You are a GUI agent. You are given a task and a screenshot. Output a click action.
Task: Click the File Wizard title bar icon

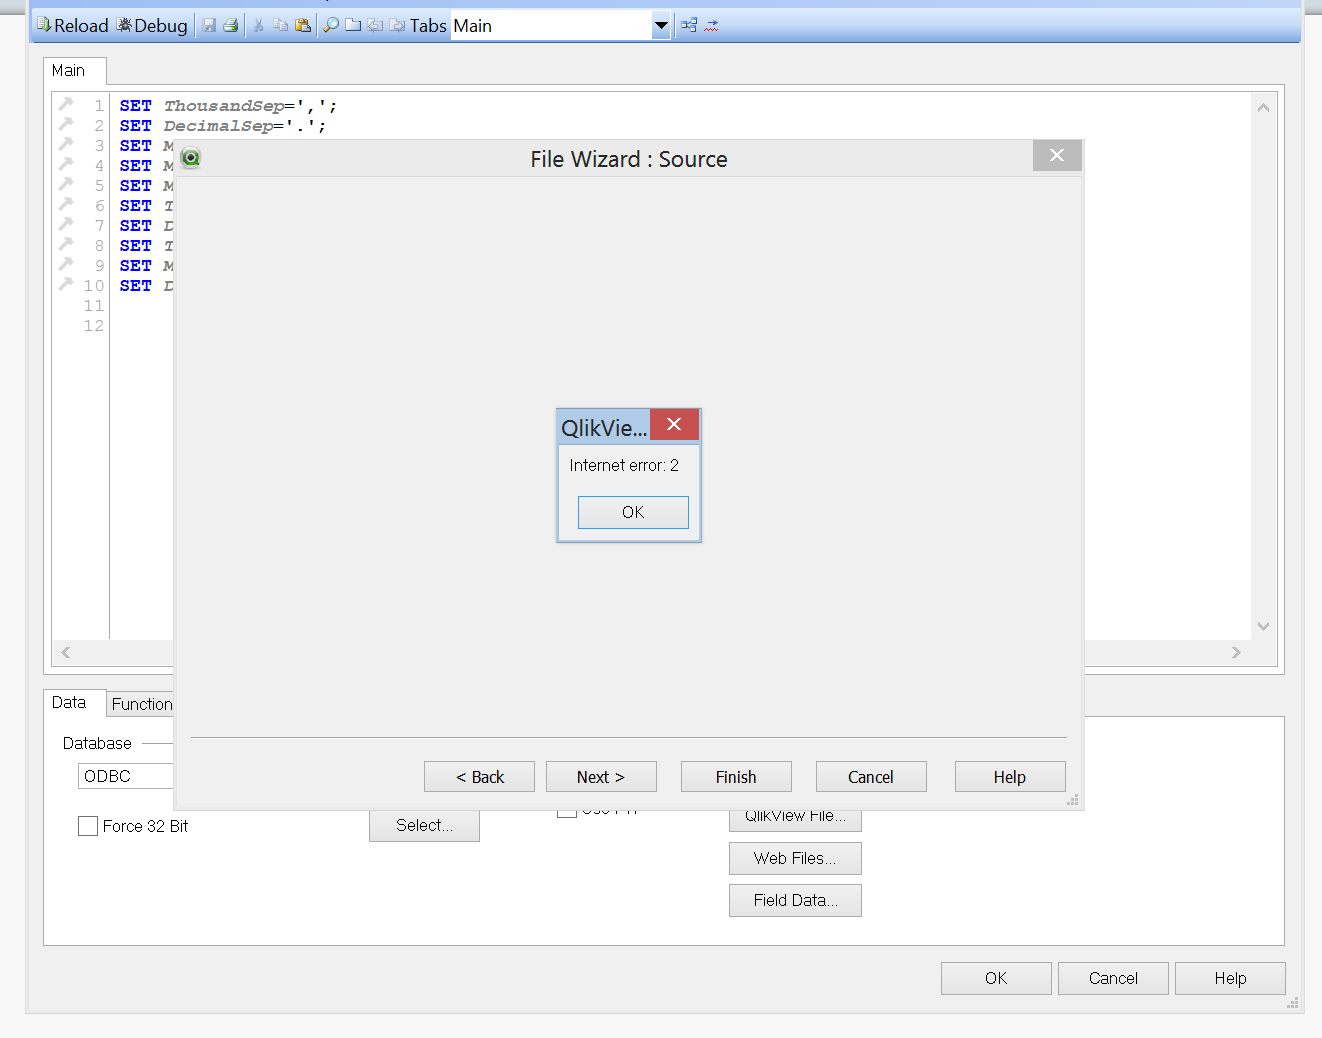pyautogui.click(x=191, y=157)
